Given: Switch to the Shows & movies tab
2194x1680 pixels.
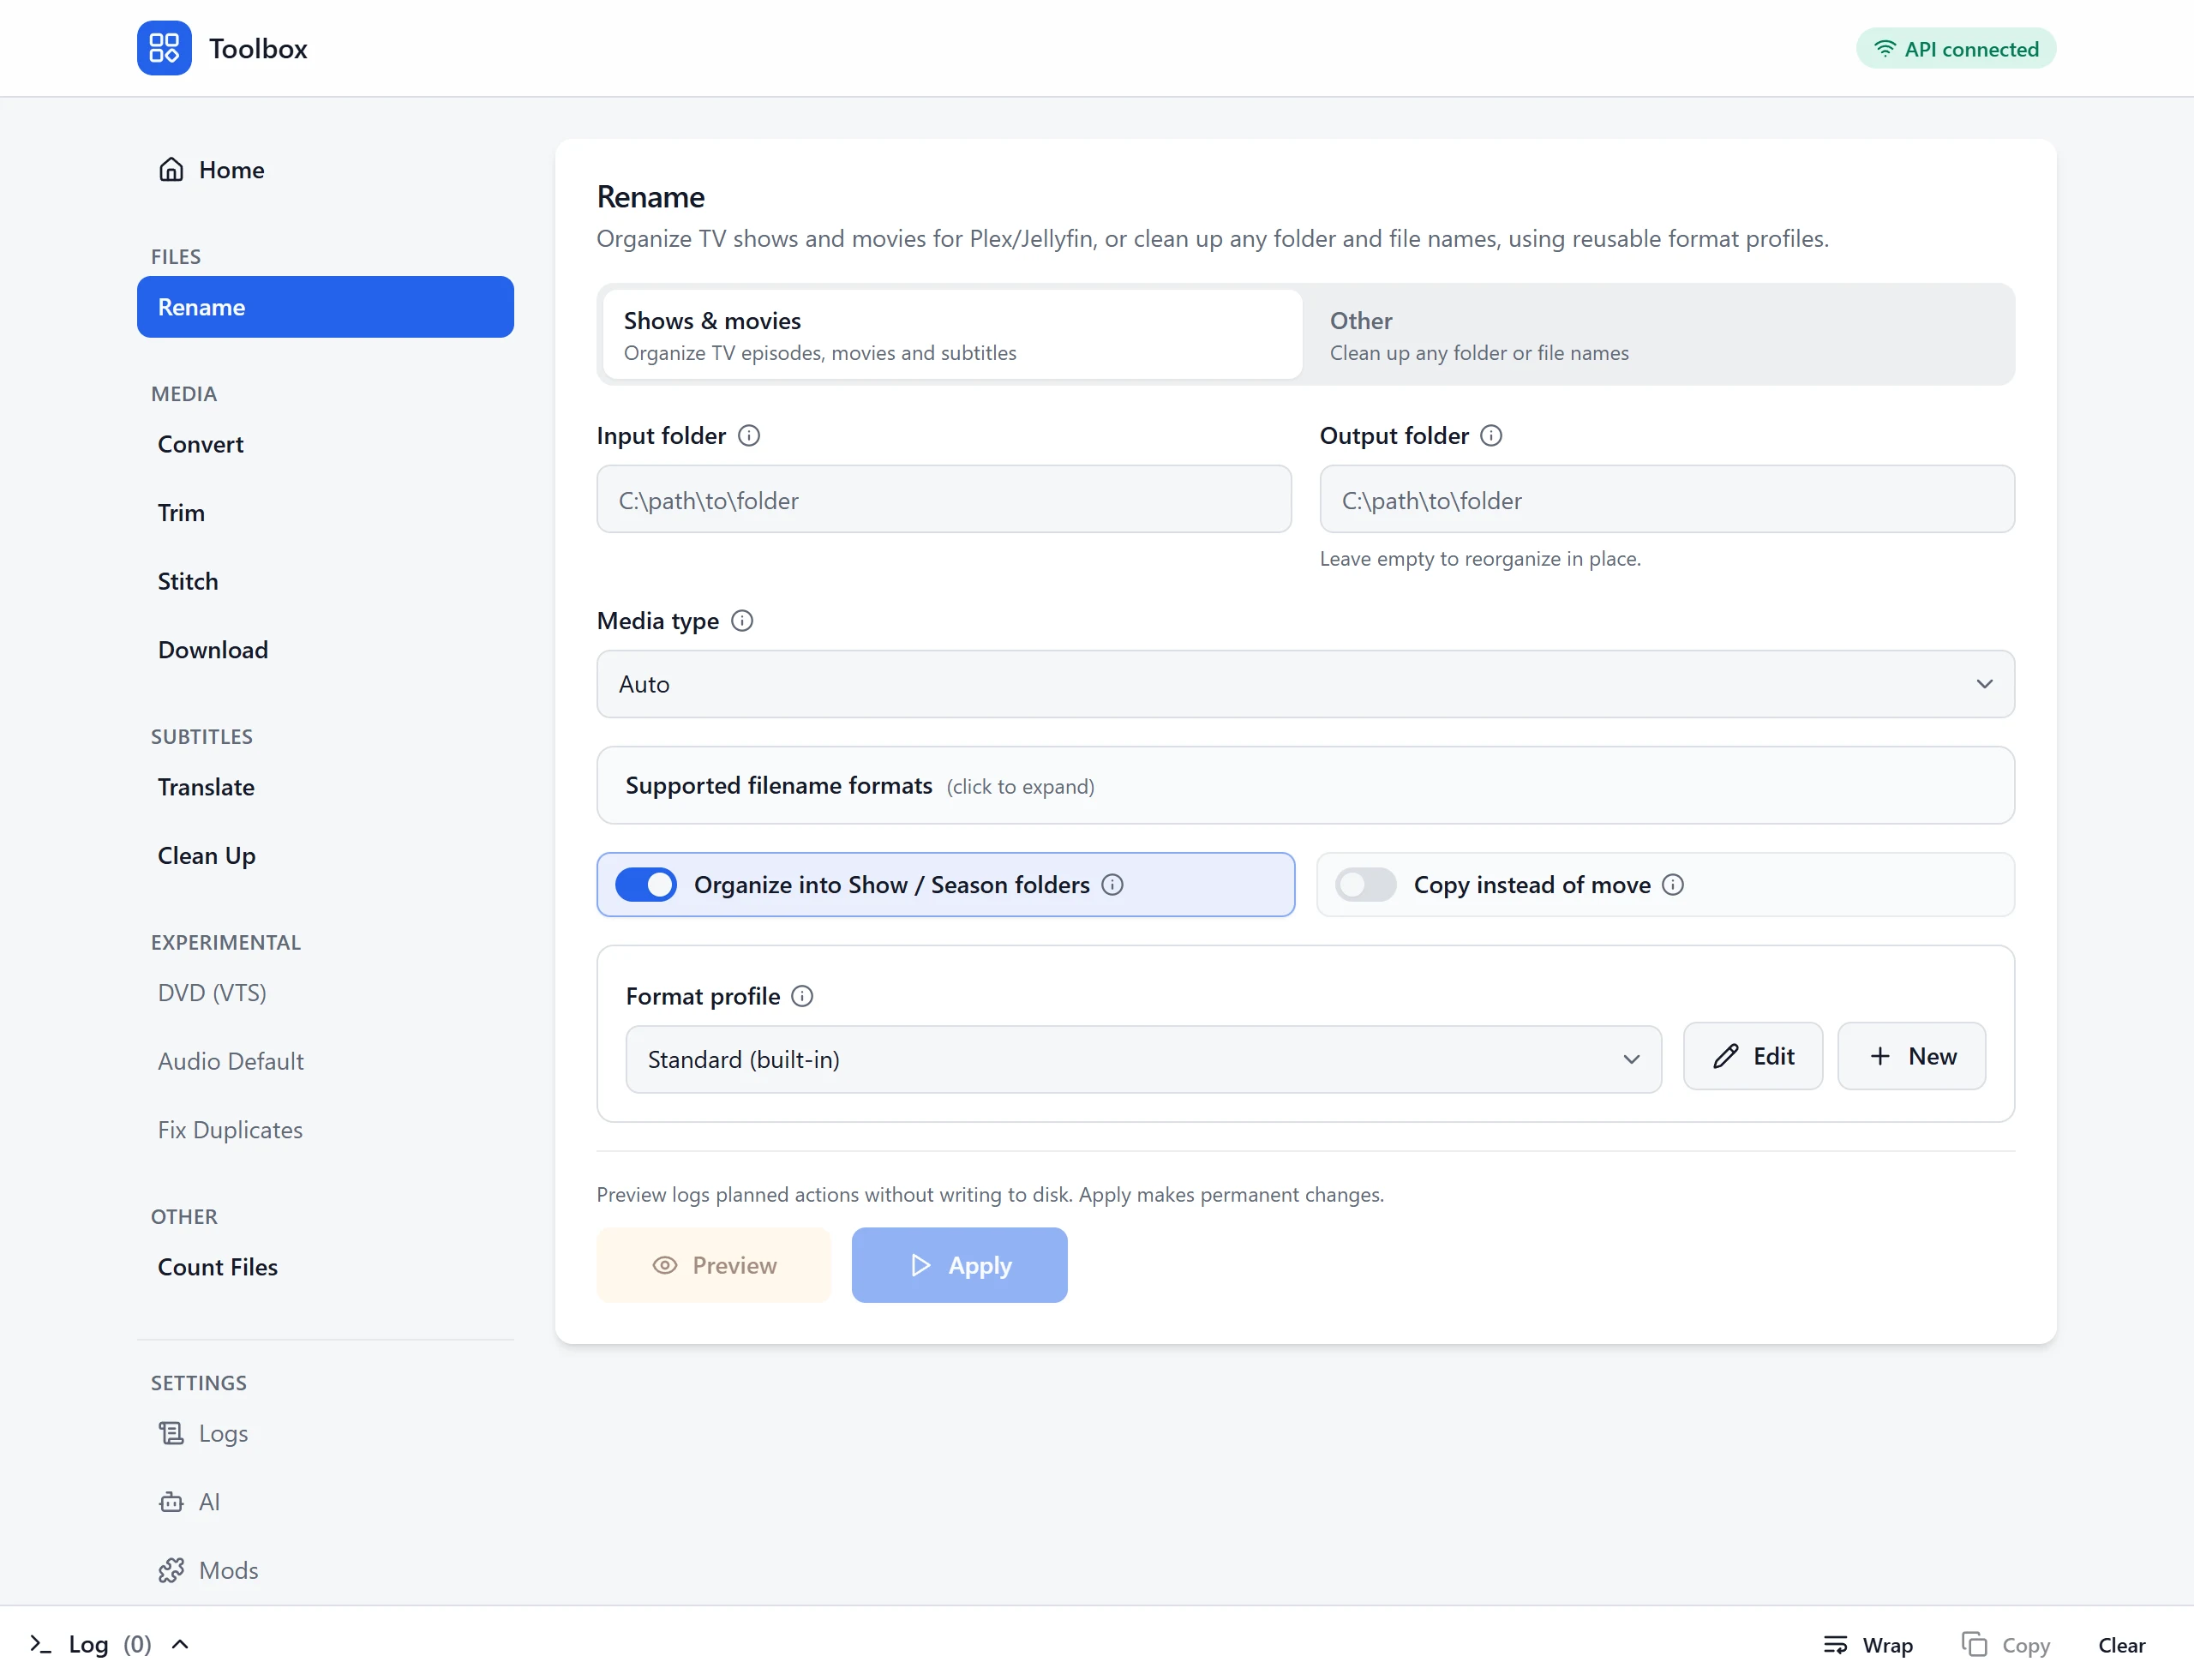Looking at the screenshot, I should click(952, 335).
